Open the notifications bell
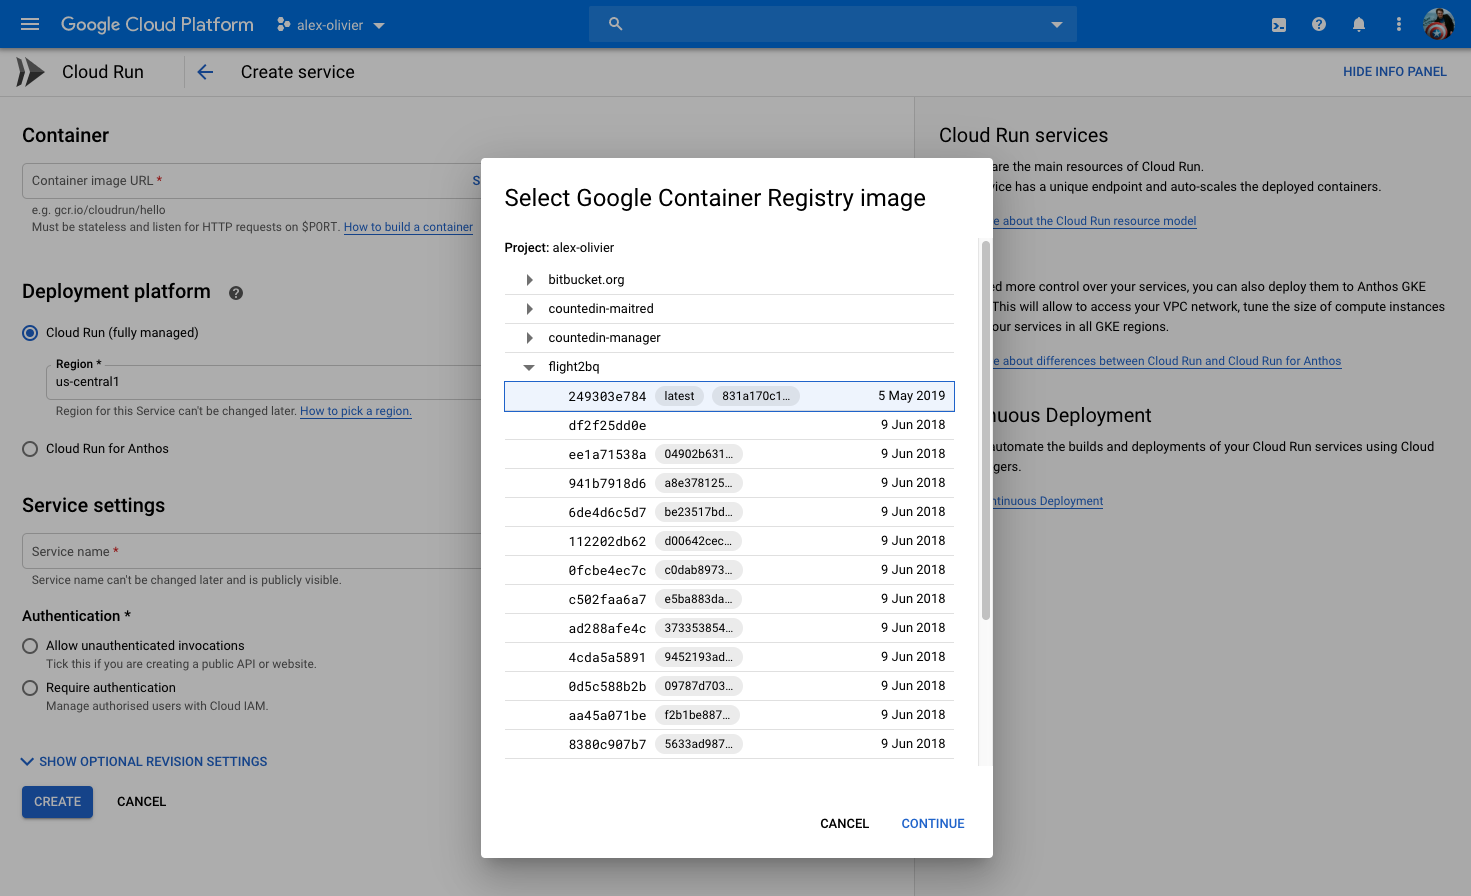 1359,24
